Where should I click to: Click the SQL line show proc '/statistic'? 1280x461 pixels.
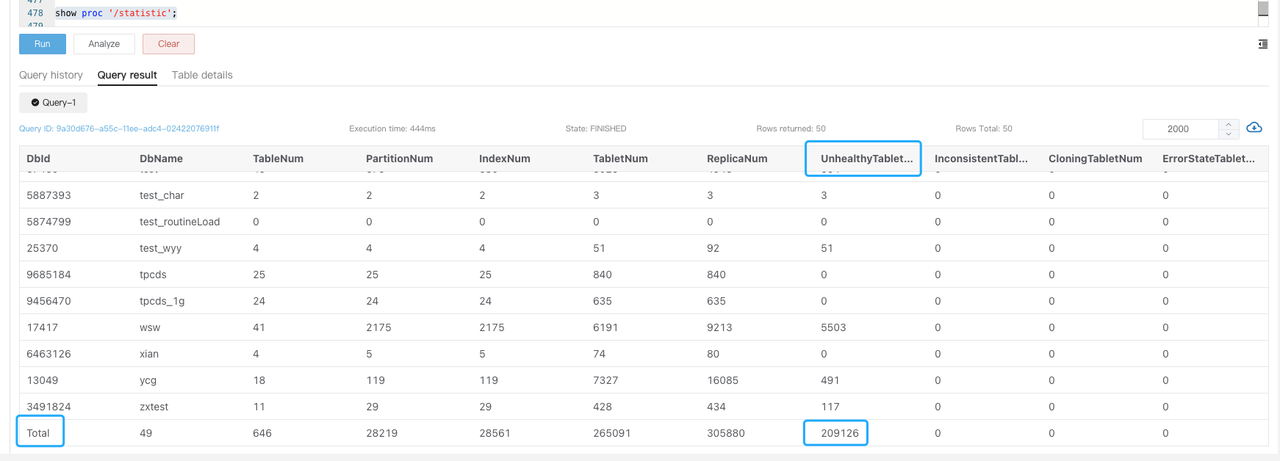(x=115, y=13)
